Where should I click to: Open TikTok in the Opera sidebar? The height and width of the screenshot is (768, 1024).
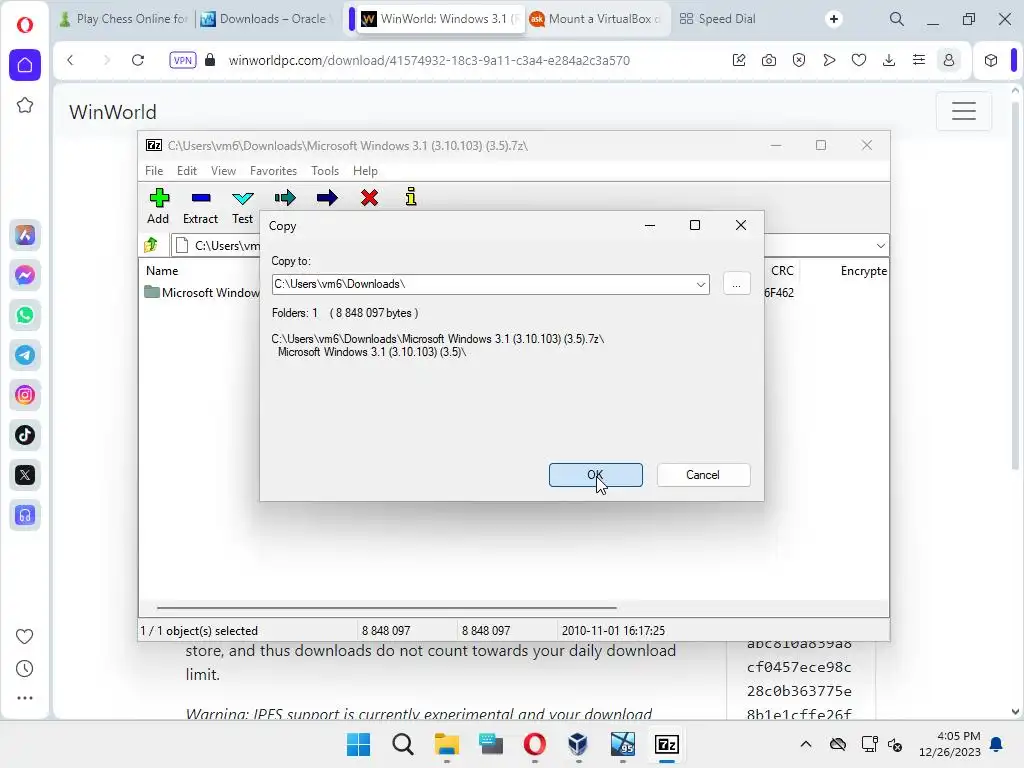click(x=25, y=435)
